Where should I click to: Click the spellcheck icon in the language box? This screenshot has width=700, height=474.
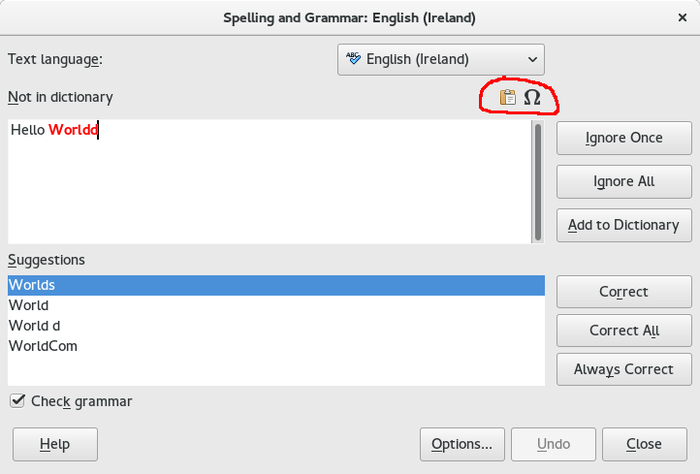353,59
